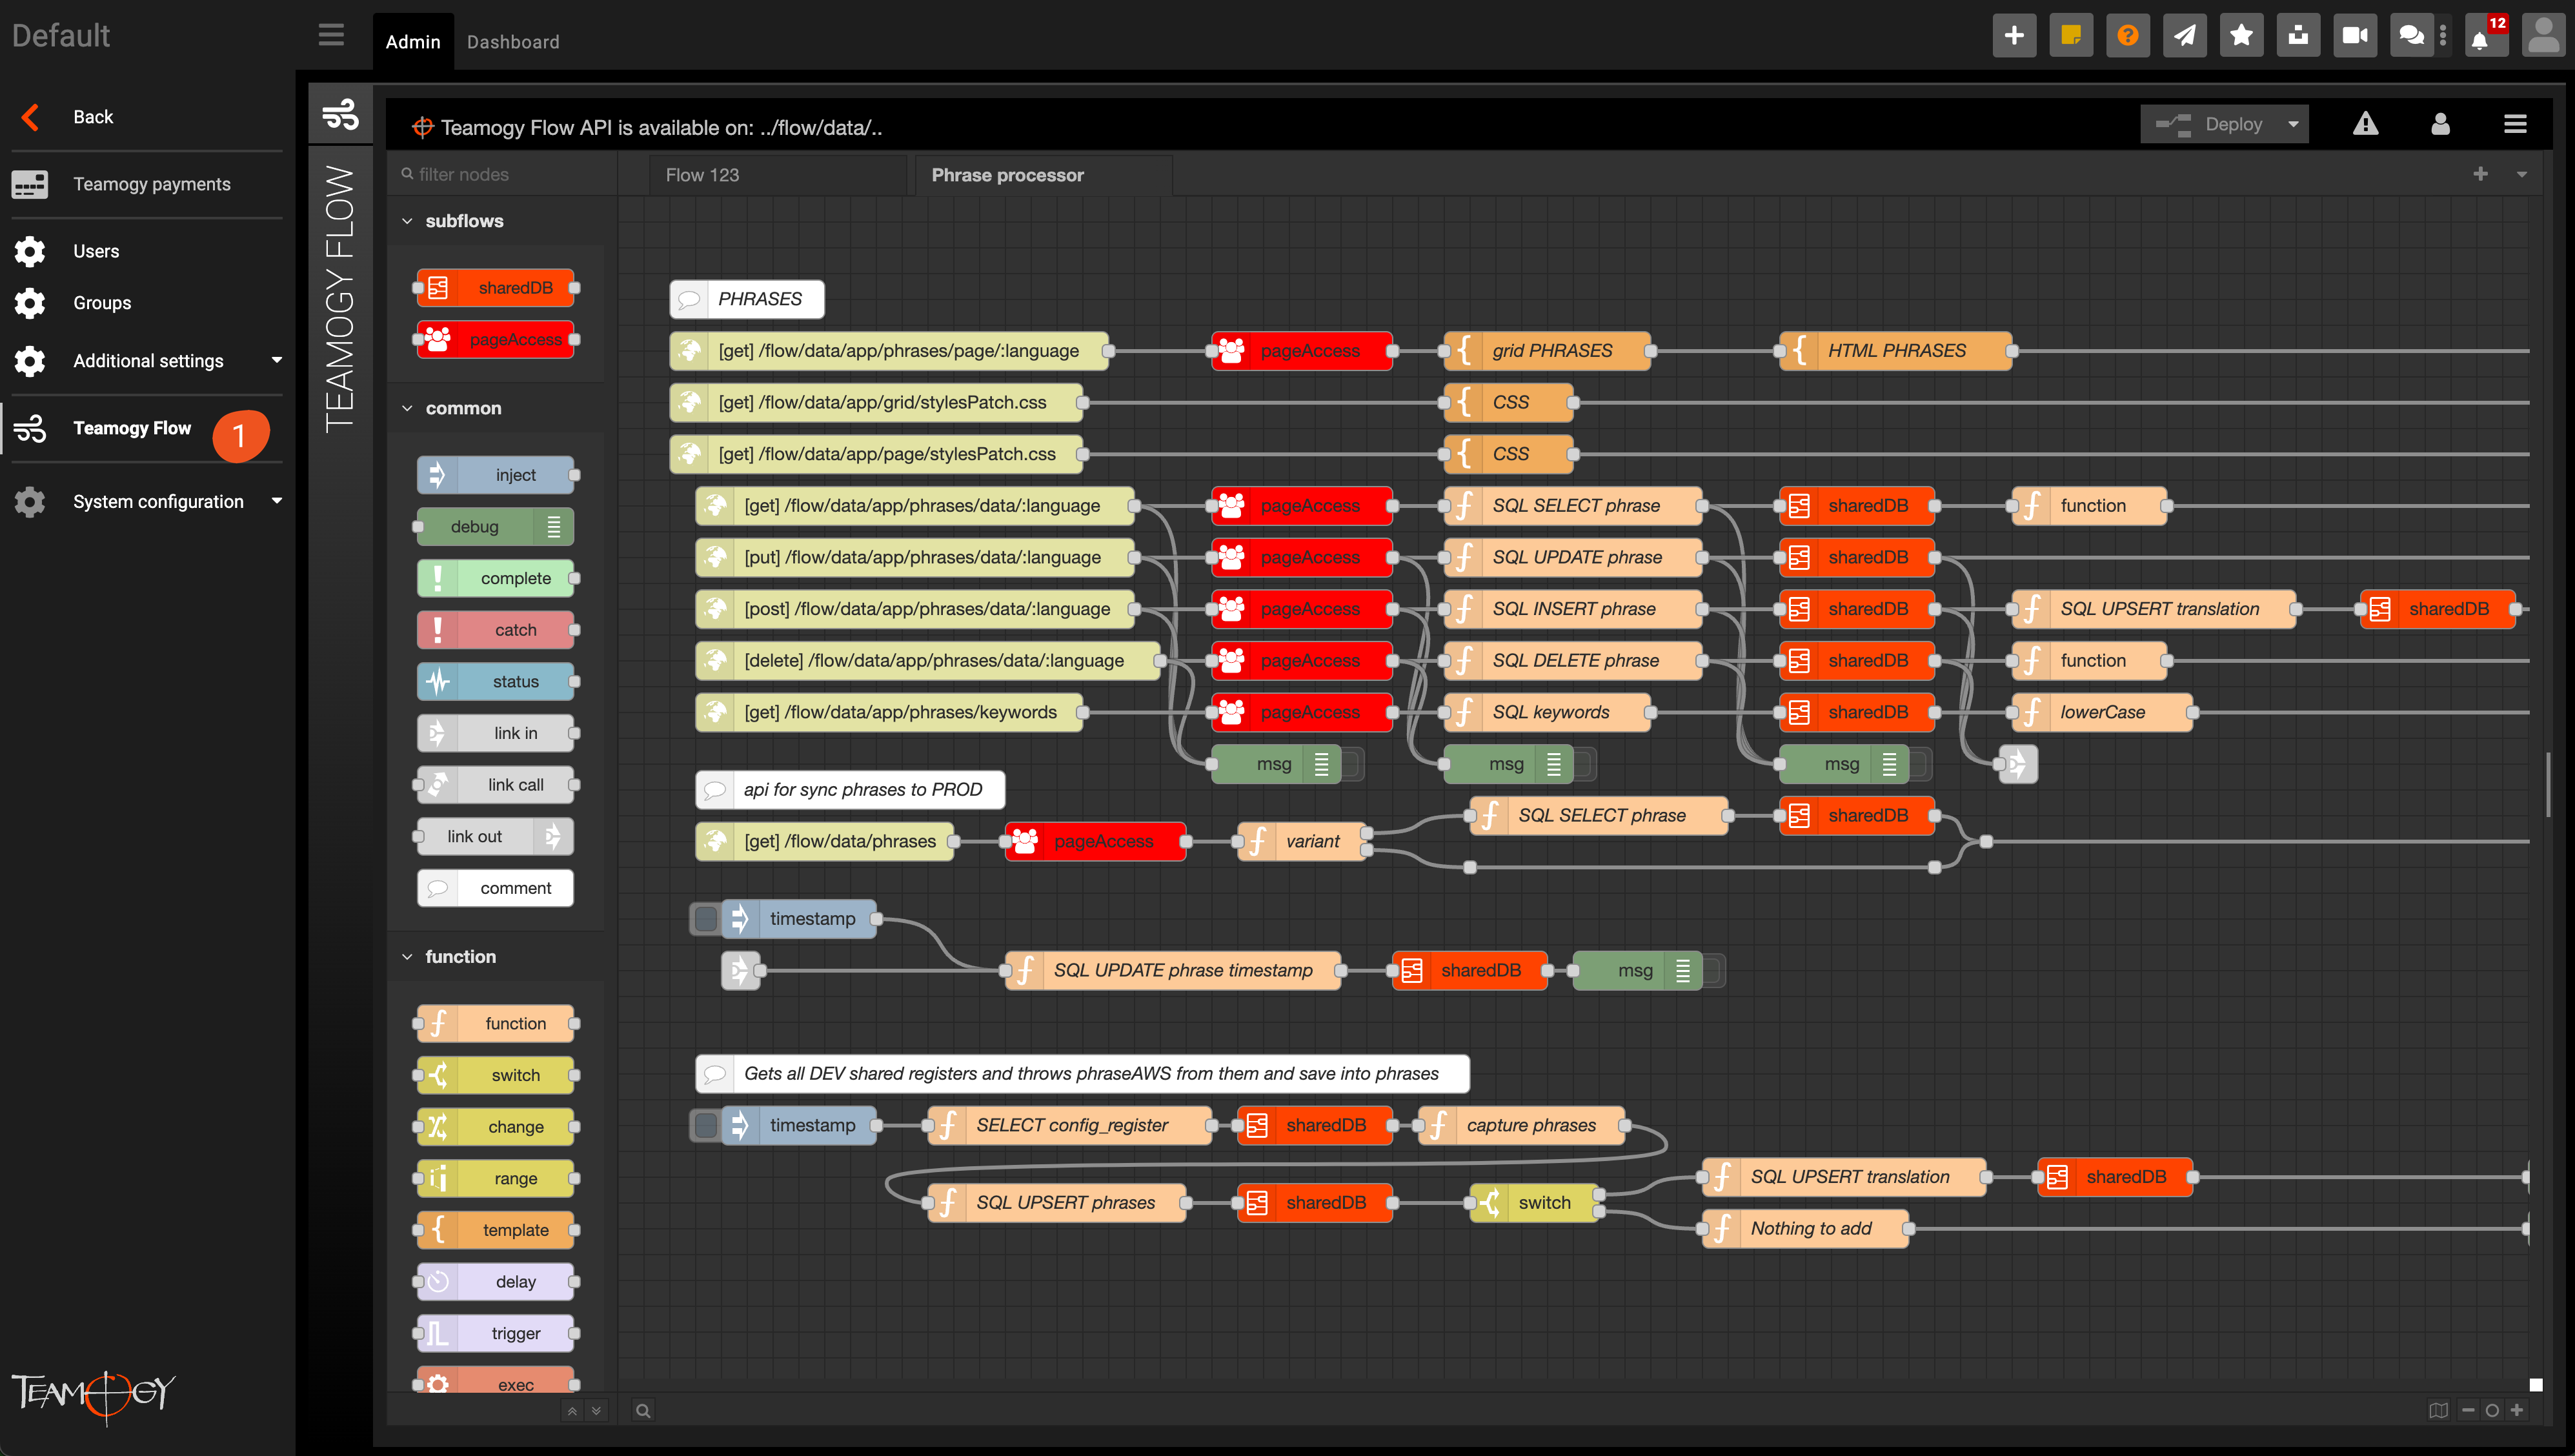
Task: Select the capture phrases function node
Action: (1522, 1125)
